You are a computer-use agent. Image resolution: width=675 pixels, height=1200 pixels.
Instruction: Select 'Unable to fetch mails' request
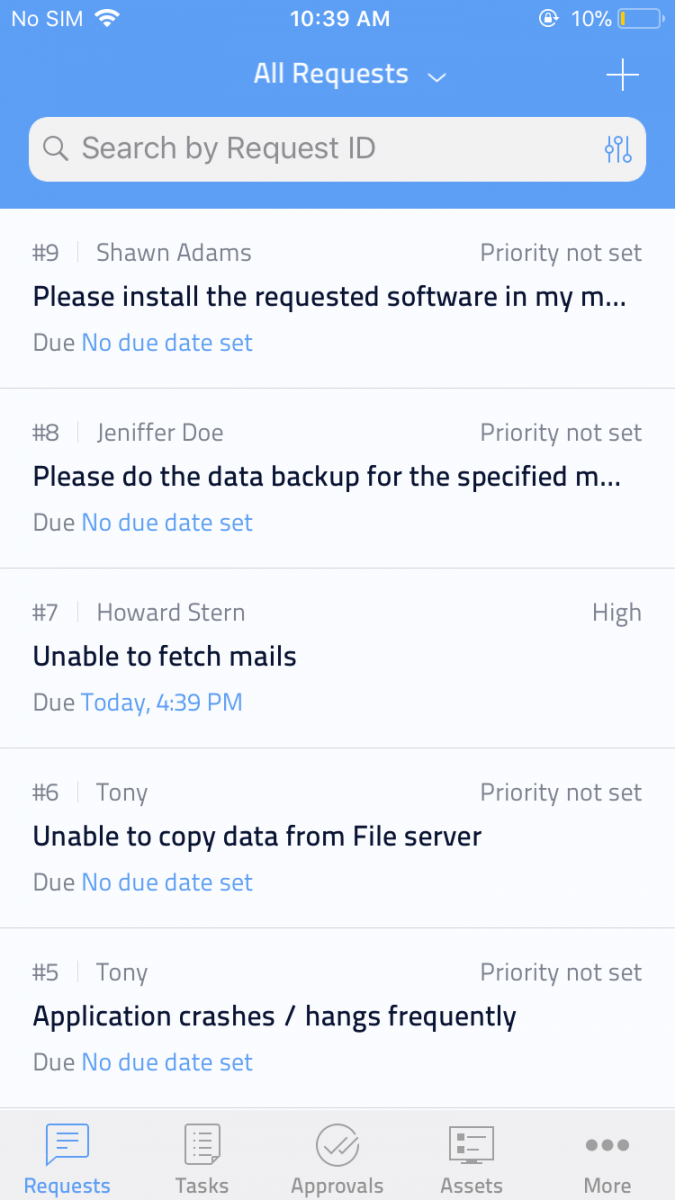(165, 657)
